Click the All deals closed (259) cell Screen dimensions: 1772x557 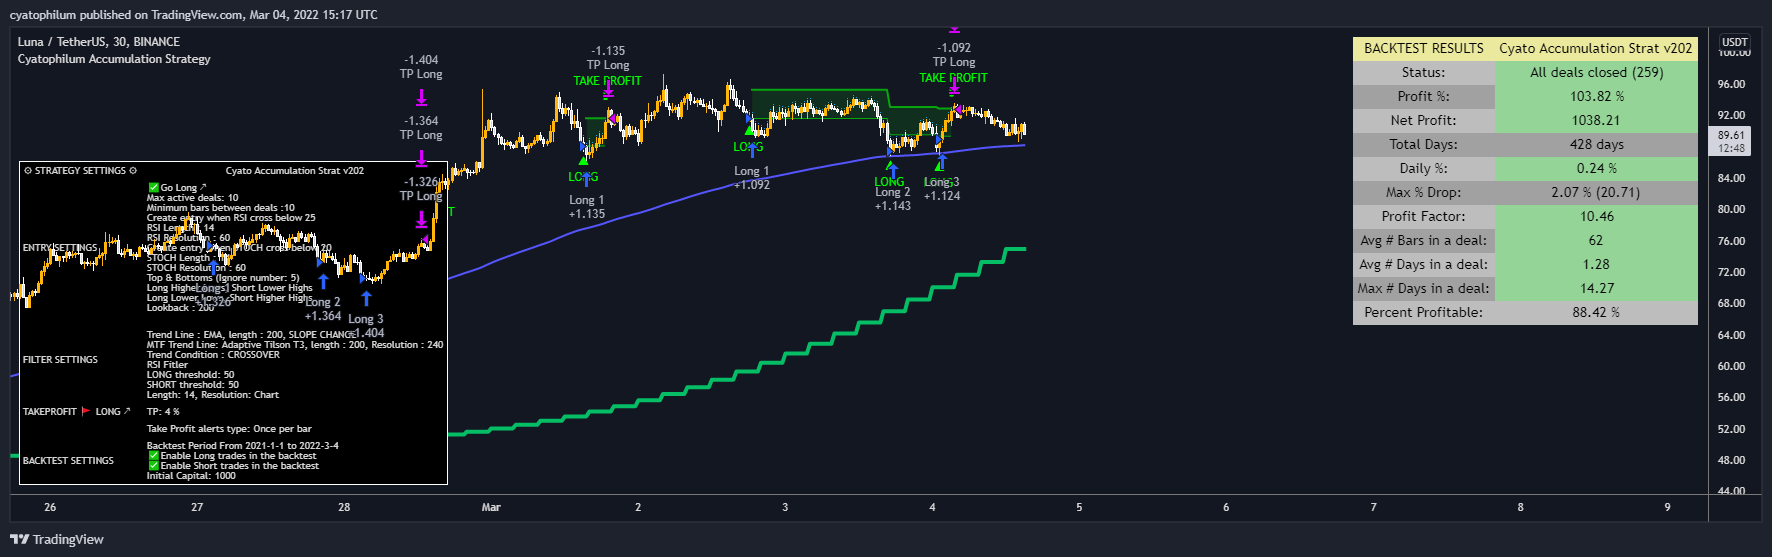tap(1596, 72)
